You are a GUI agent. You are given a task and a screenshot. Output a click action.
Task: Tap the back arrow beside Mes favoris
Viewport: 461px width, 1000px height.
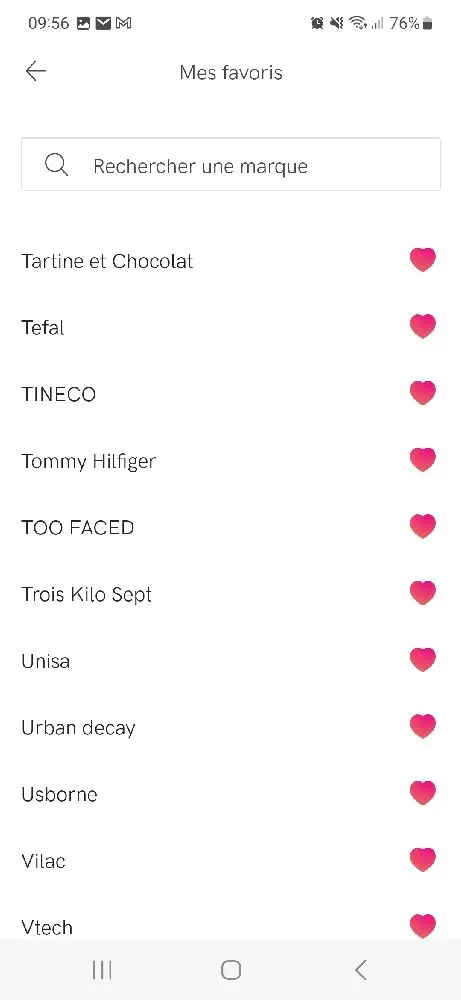click(36, 71)
